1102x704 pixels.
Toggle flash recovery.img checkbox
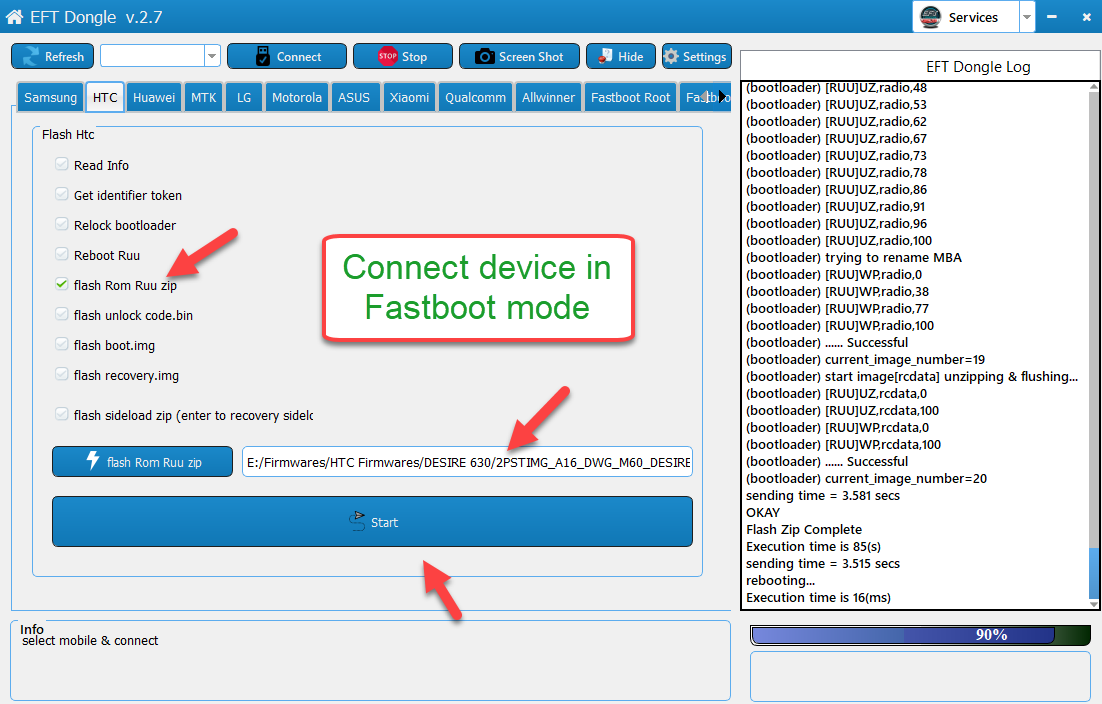pos(62,374)
